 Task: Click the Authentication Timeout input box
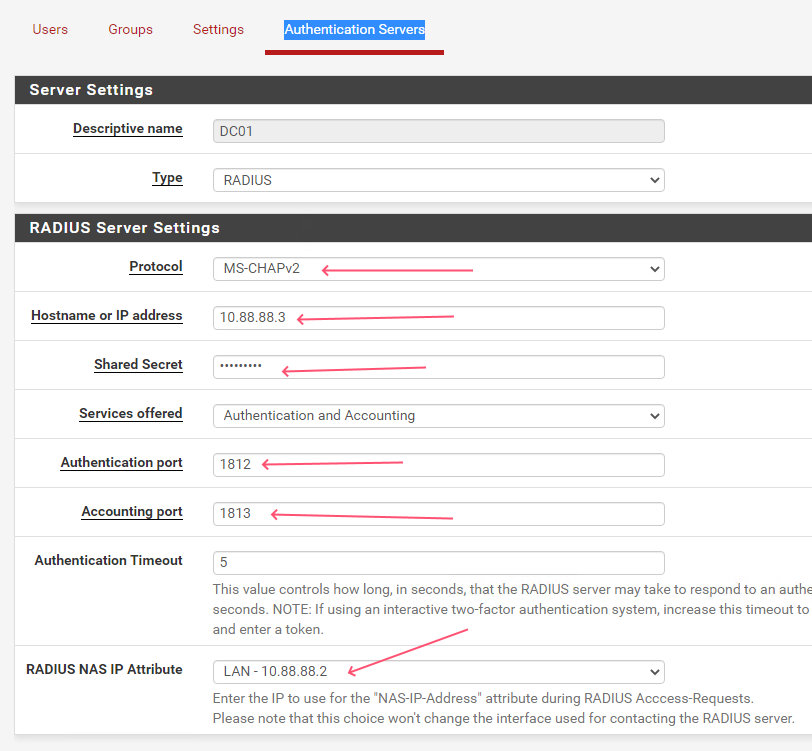[438, 563]
